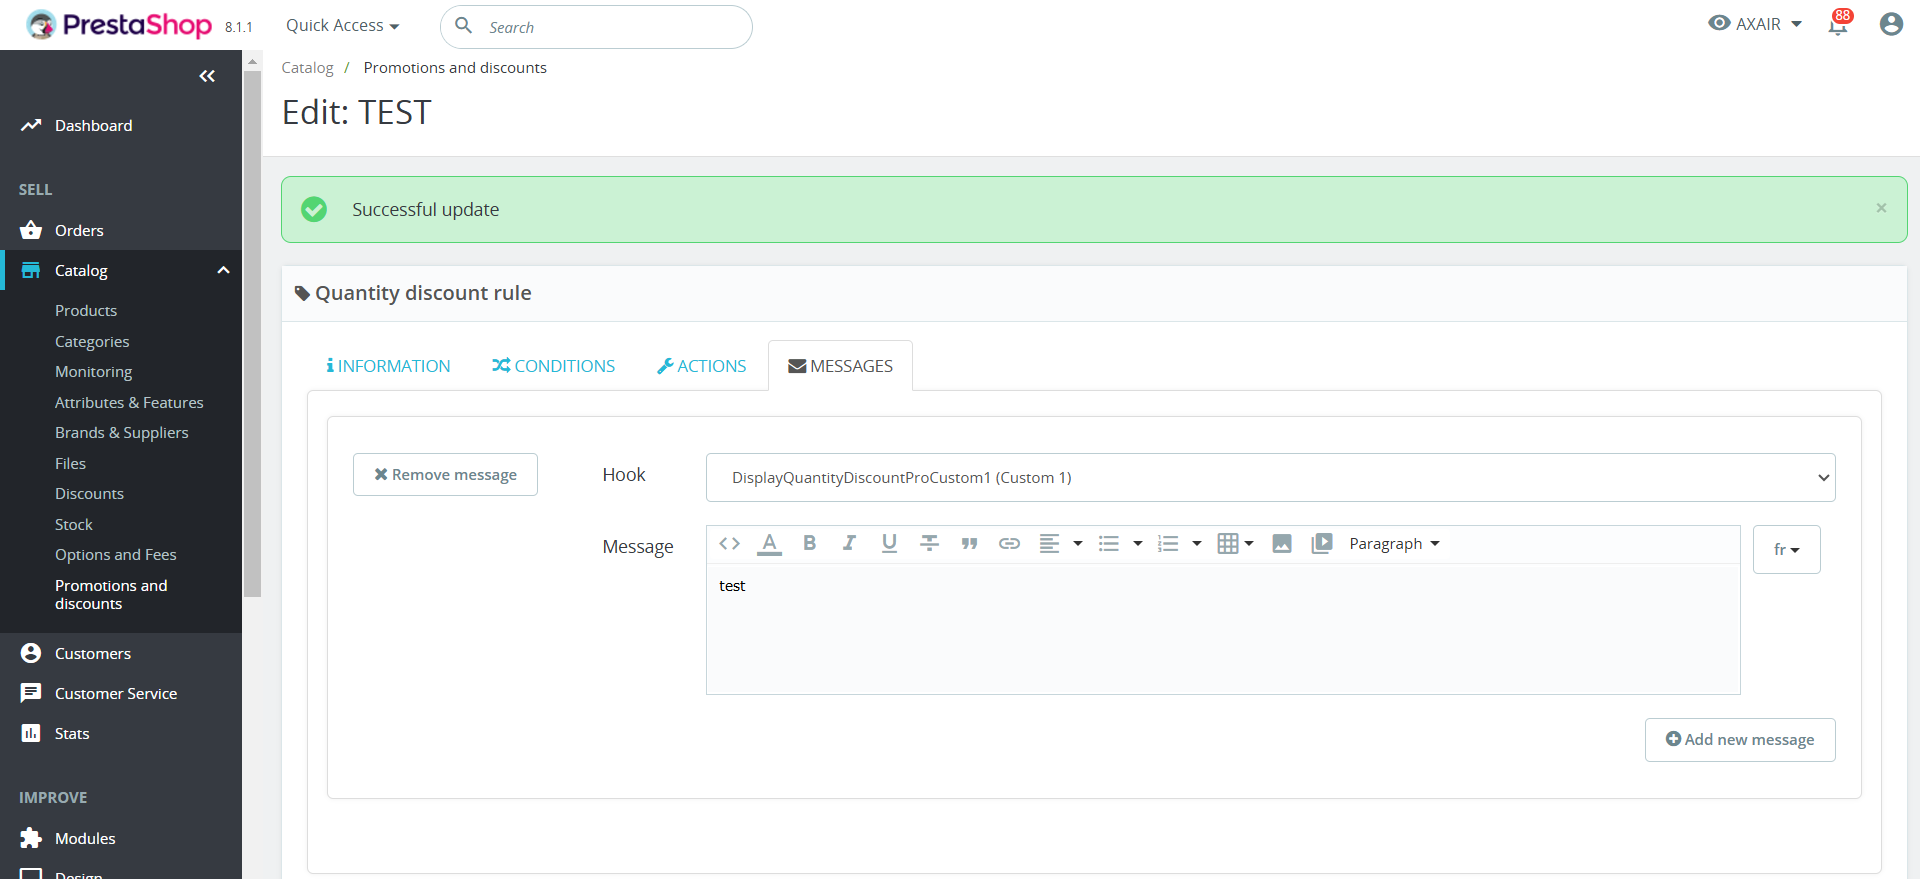1920x879 pixels.
Task: Click into the message text area
Action: pos(1223,629)
